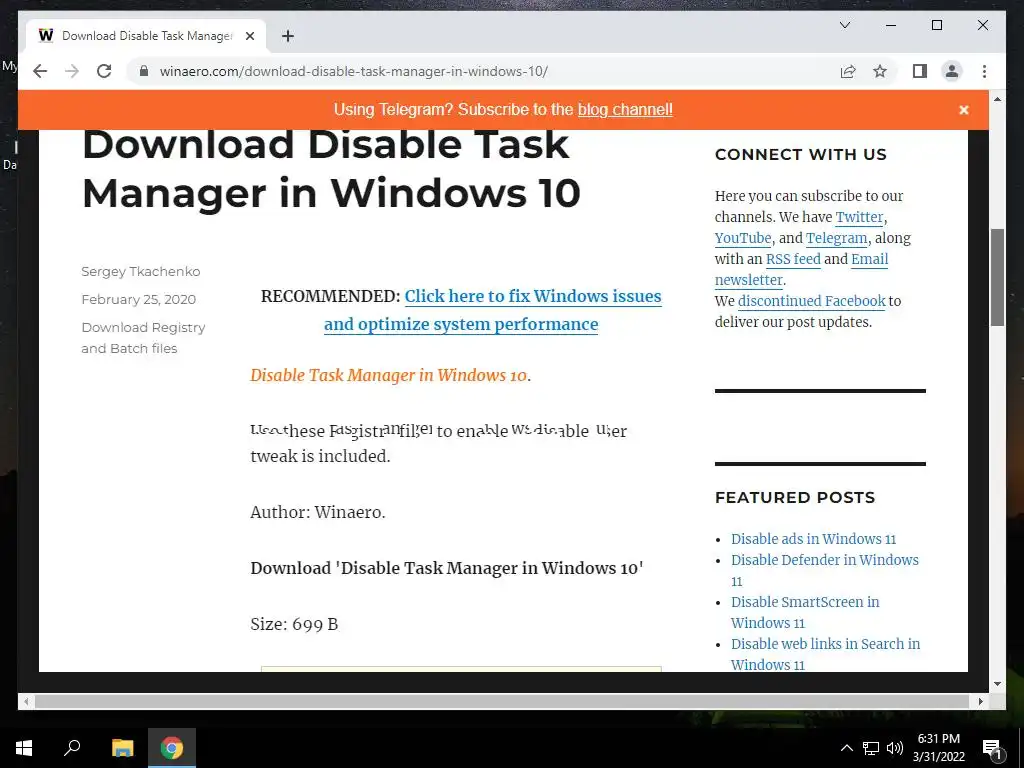The image size is (1024, 768).
Task: Open the Windows Start menu
Action: [24, 748]
